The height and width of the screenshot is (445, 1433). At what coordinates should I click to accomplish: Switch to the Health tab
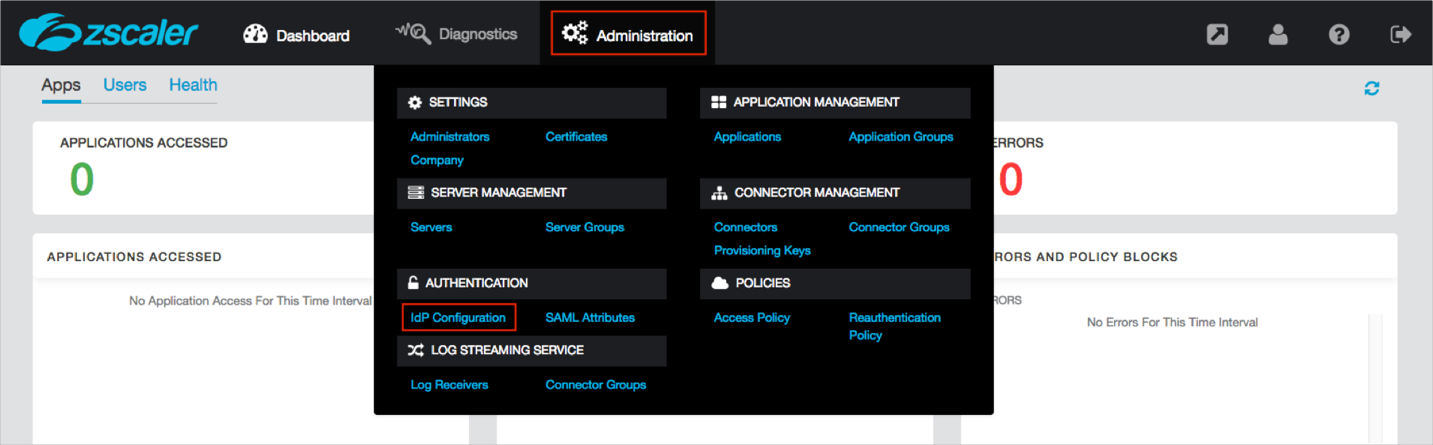[193, 85]
